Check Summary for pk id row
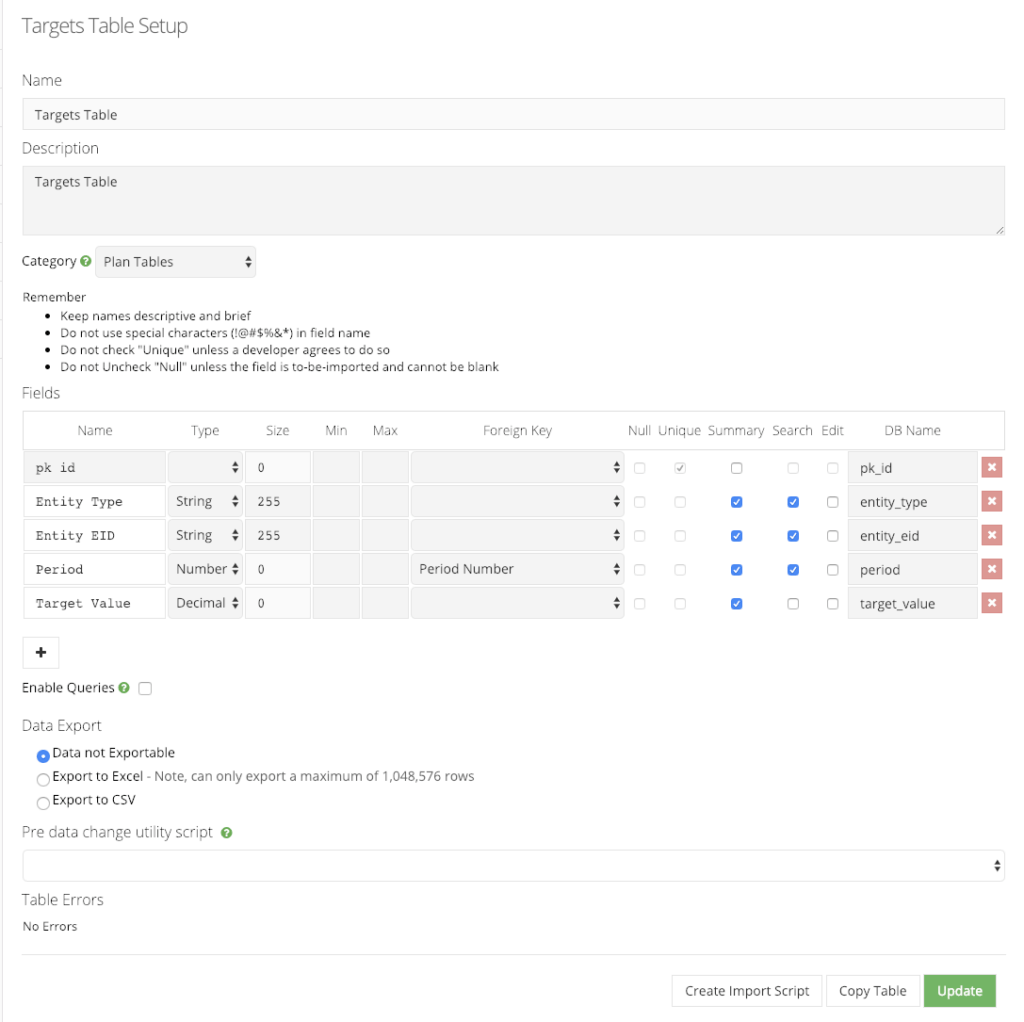Screen dimensions: 1024x1022 click(x=736, y=468)
